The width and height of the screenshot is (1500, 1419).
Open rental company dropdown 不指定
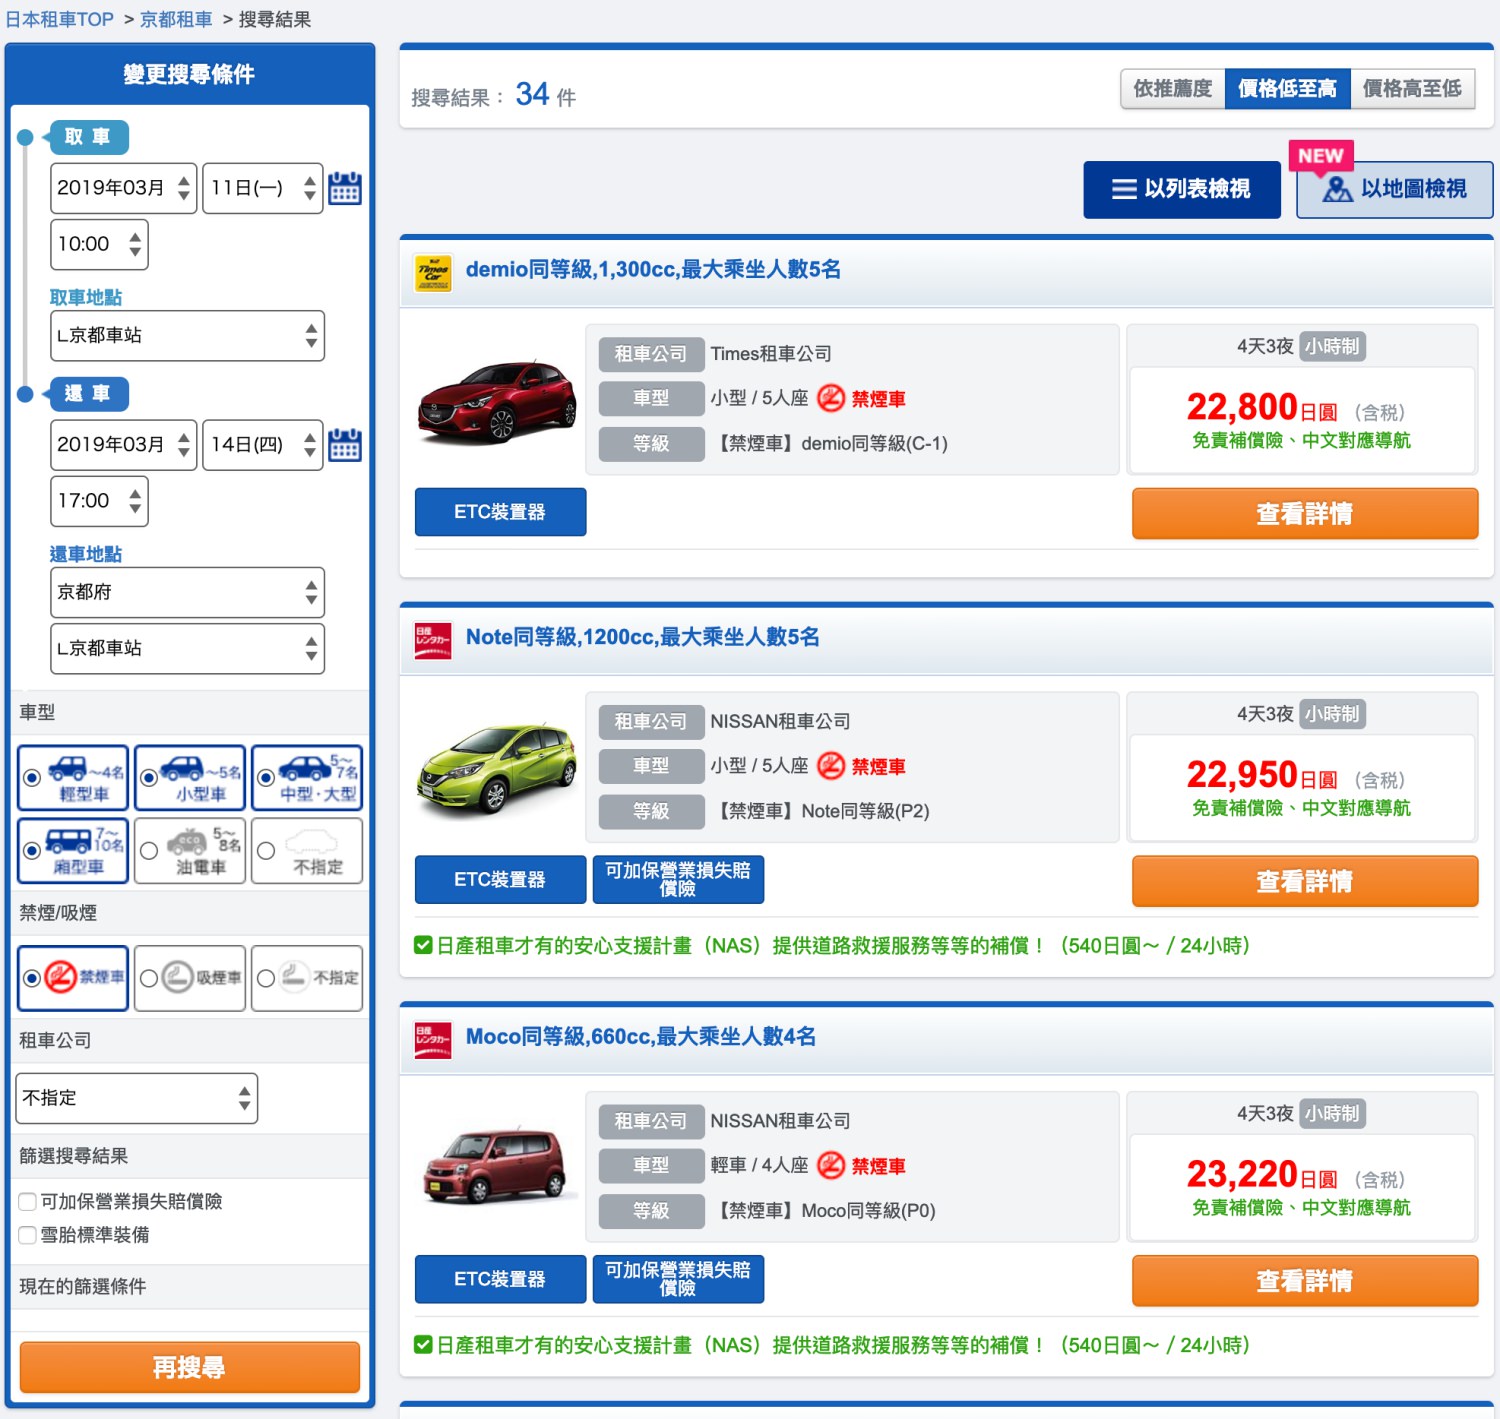137,1098
